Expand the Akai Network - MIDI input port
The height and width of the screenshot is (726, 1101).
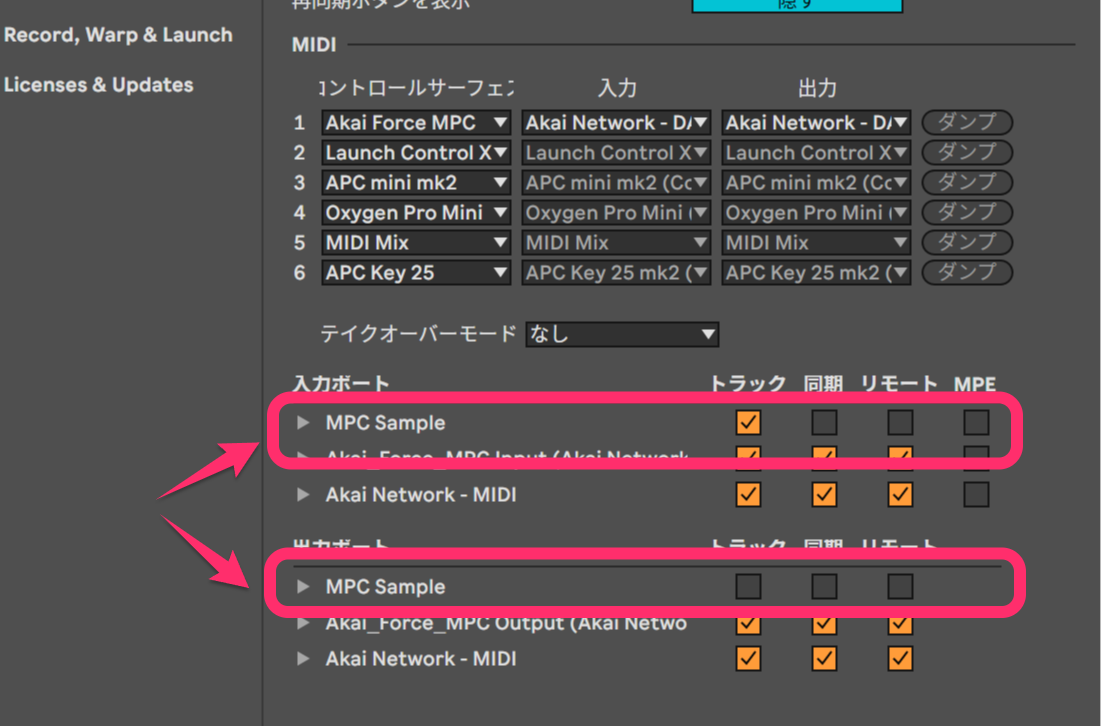pos(304,495)
